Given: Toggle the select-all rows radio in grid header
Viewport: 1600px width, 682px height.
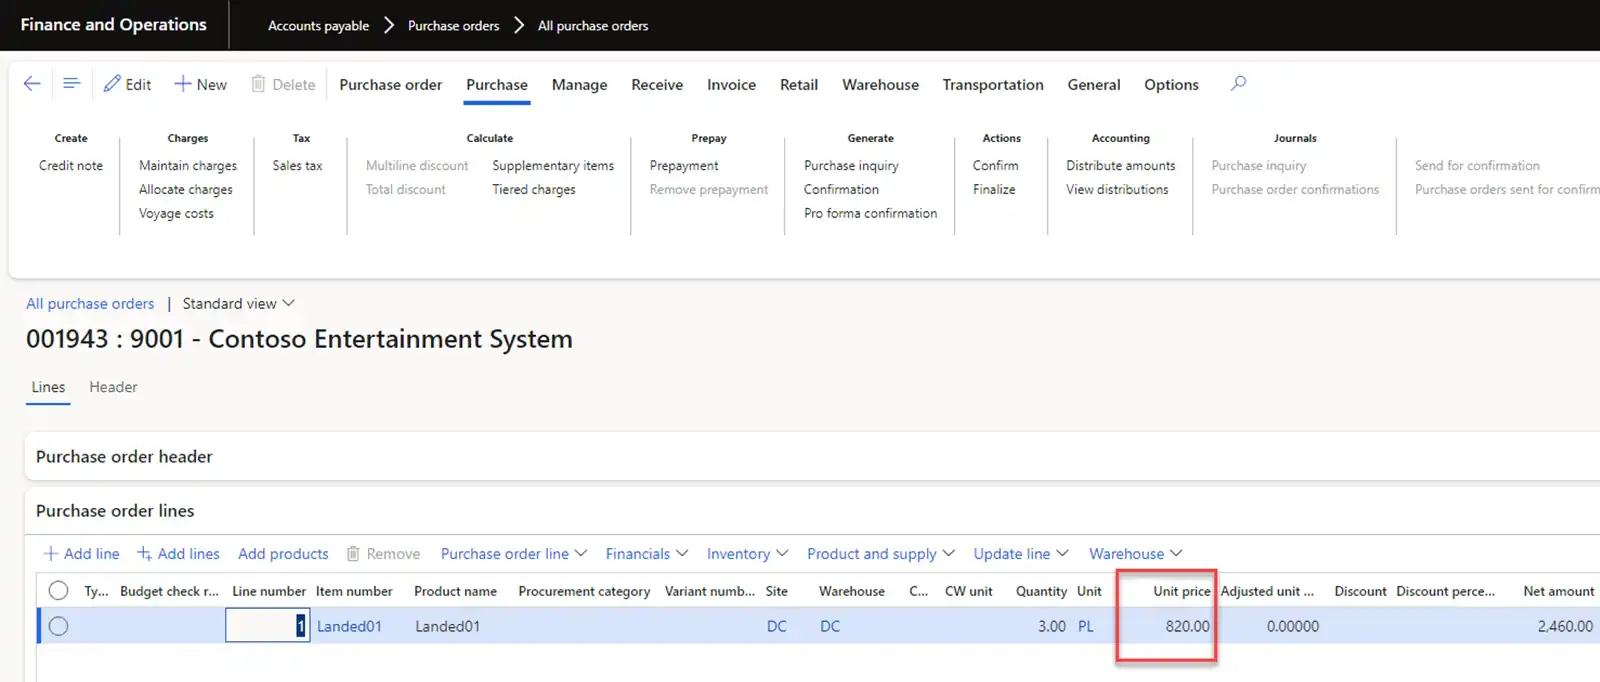Looking at the screenshot, I should [58, 591].
